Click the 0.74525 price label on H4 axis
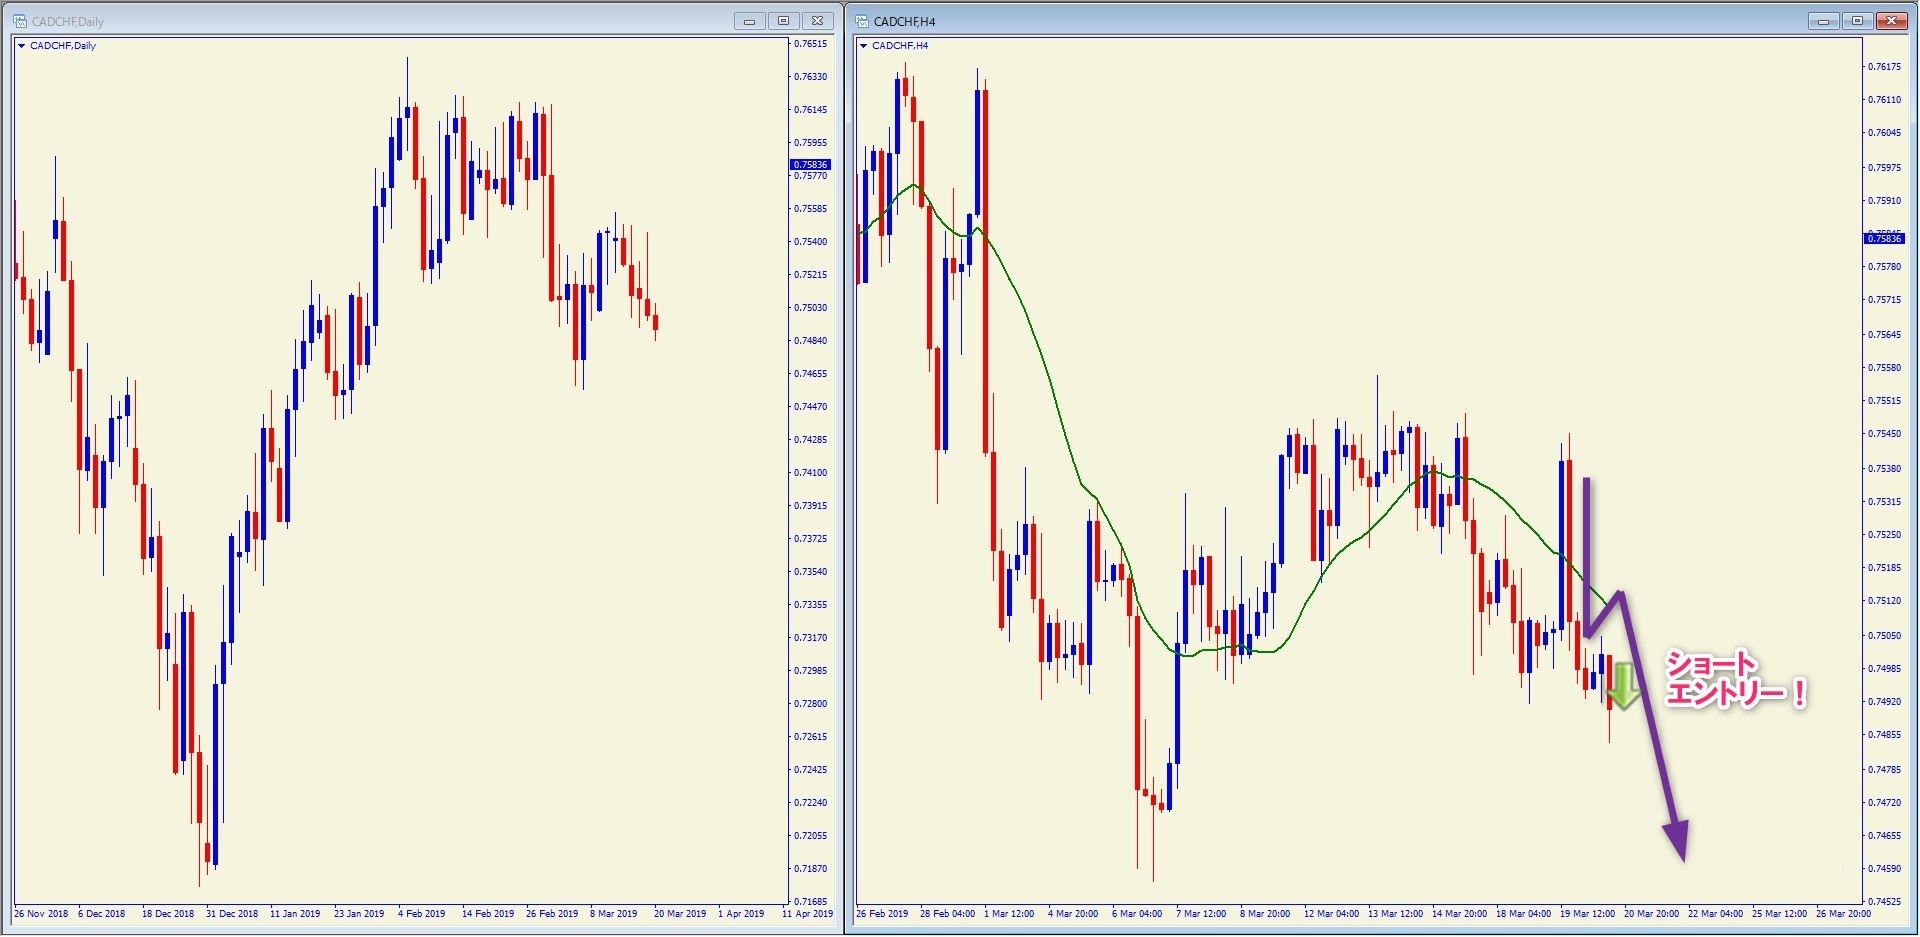This screenshot has width=1920, height=937. tap(1884, 902)
